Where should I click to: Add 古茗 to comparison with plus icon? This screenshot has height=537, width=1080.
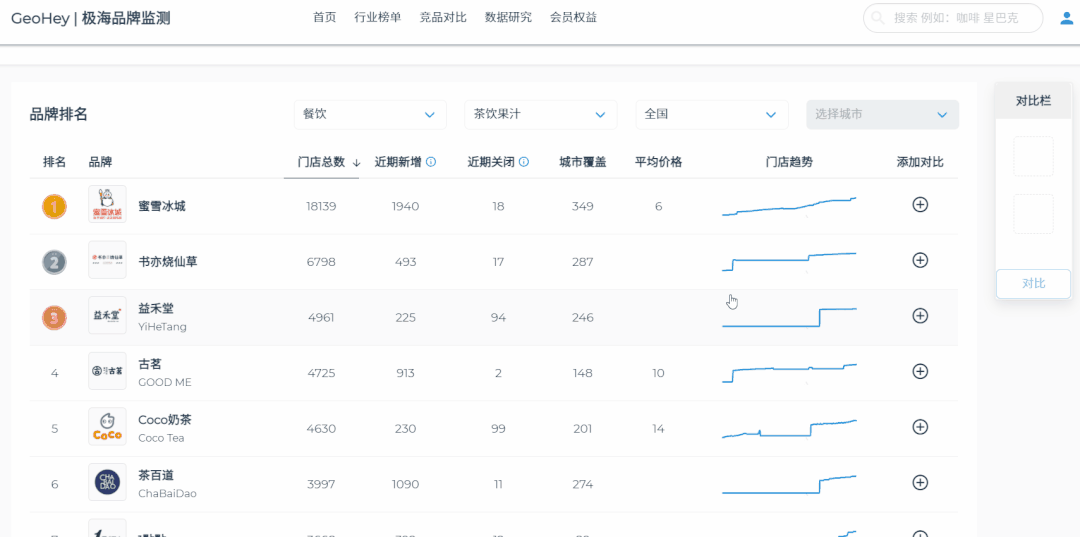(x=920, y=372)
